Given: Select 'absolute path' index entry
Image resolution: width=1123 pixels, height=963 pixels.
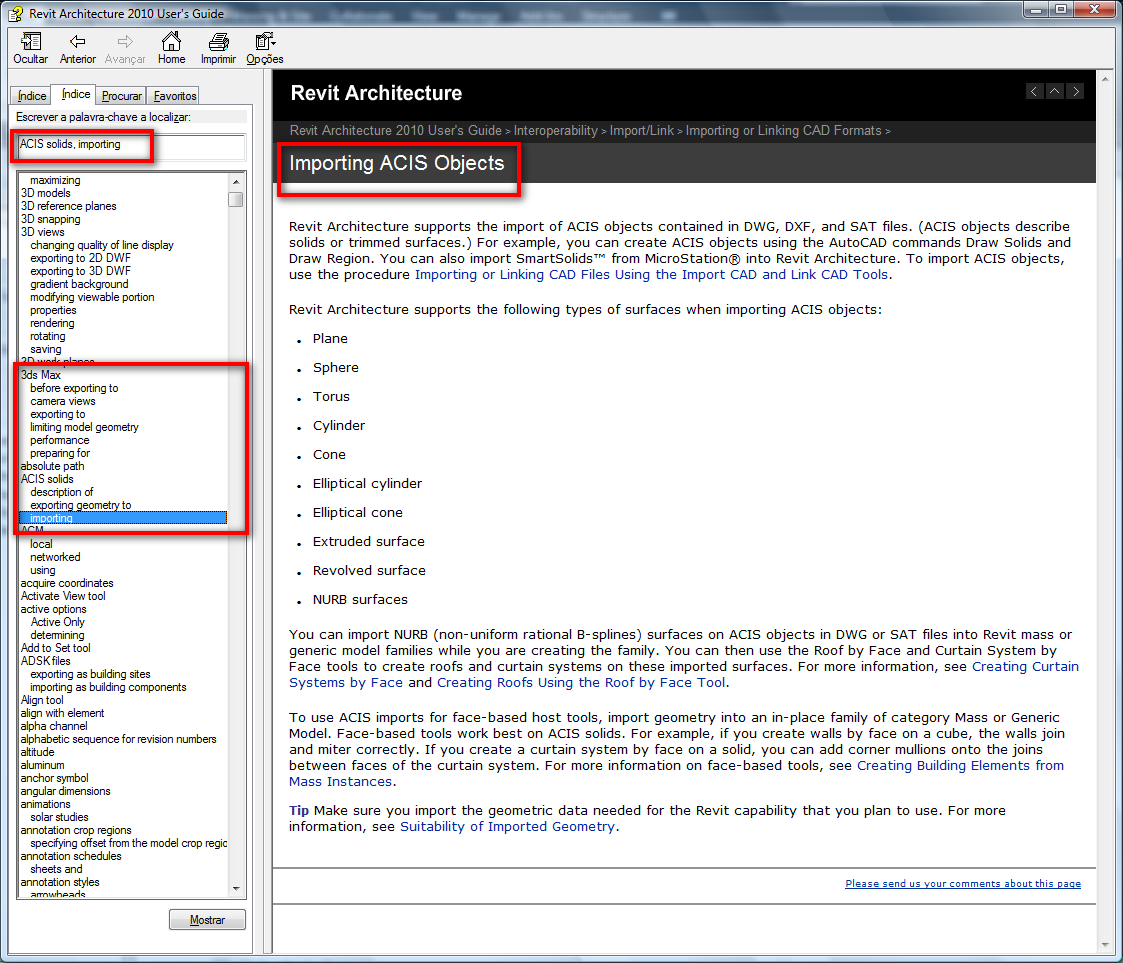Looking at the screenshot, I should click(x=52, y=466).
